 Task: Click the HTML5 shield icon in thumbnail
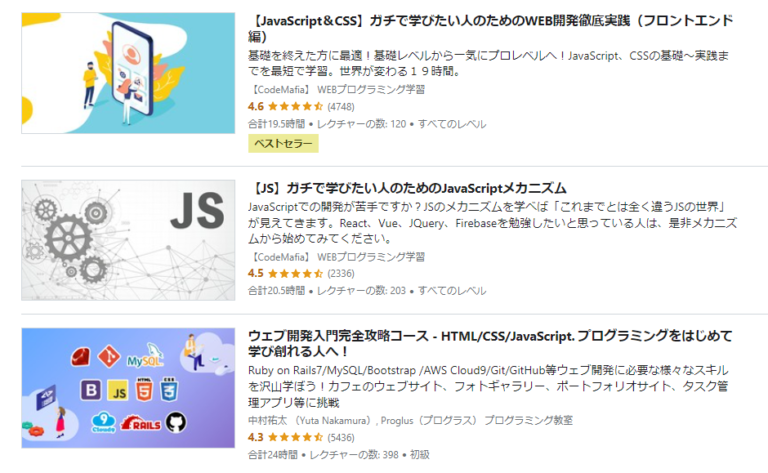144,390
